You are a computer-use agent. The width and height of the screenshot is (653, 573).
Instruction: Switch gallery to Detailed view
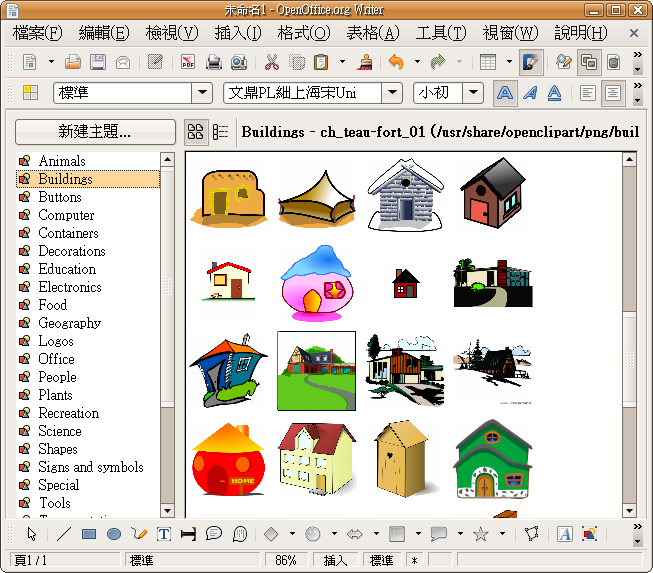221,132
